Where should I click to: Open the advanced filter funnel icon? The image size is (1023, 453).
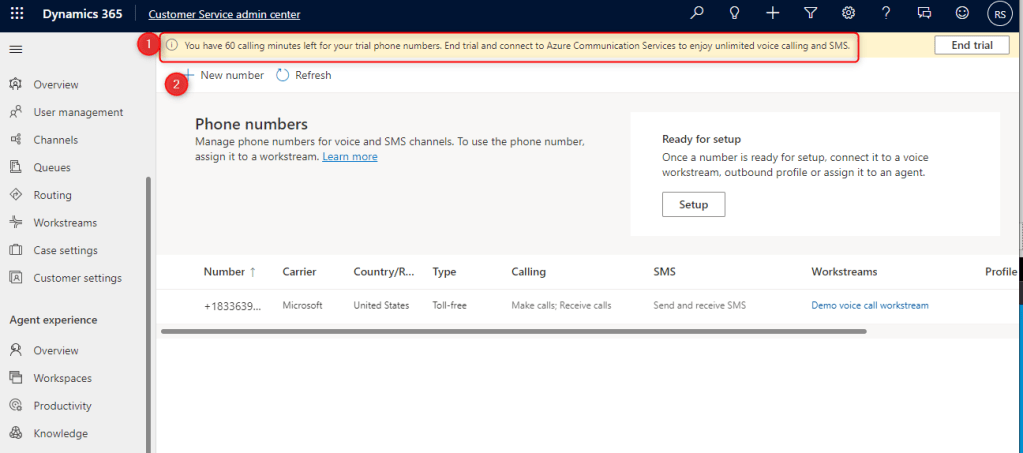(x=810, y=13)
